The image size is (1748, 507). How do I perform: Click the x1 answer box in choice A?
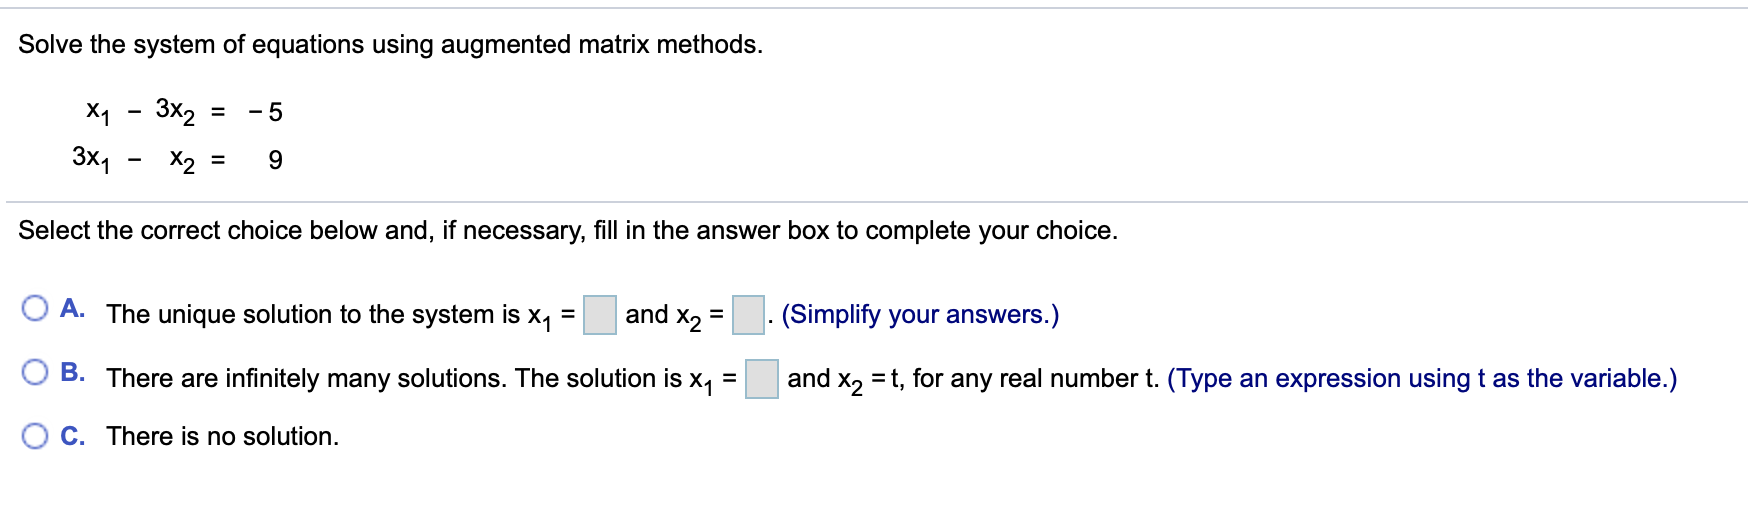tap(600, 315)
